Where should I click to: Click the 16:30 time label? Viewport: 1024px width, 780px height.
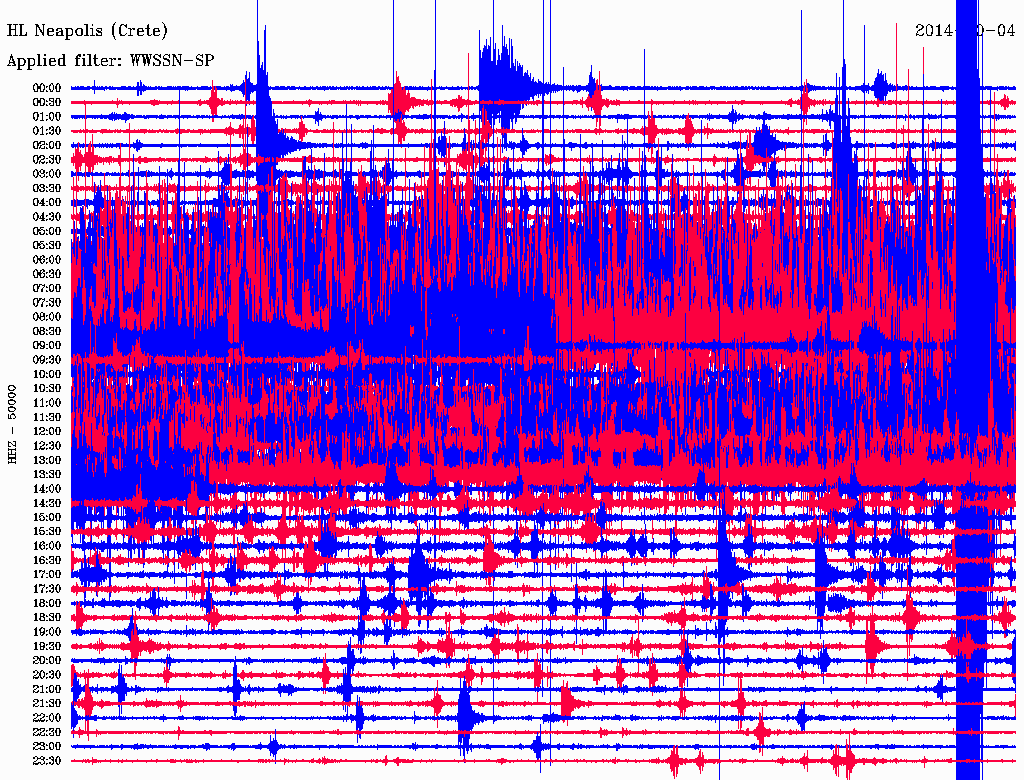[x=47, y=561]
